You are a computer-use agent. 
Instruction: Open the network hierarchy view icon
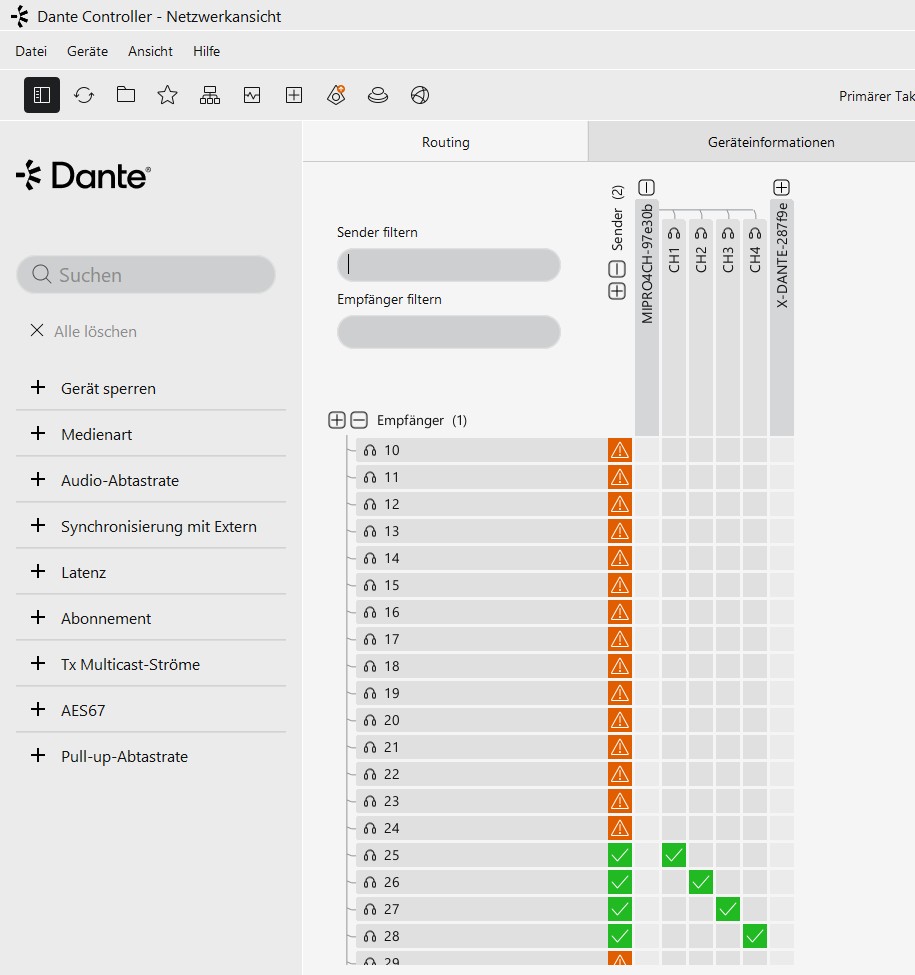click(x=209, y=95)
